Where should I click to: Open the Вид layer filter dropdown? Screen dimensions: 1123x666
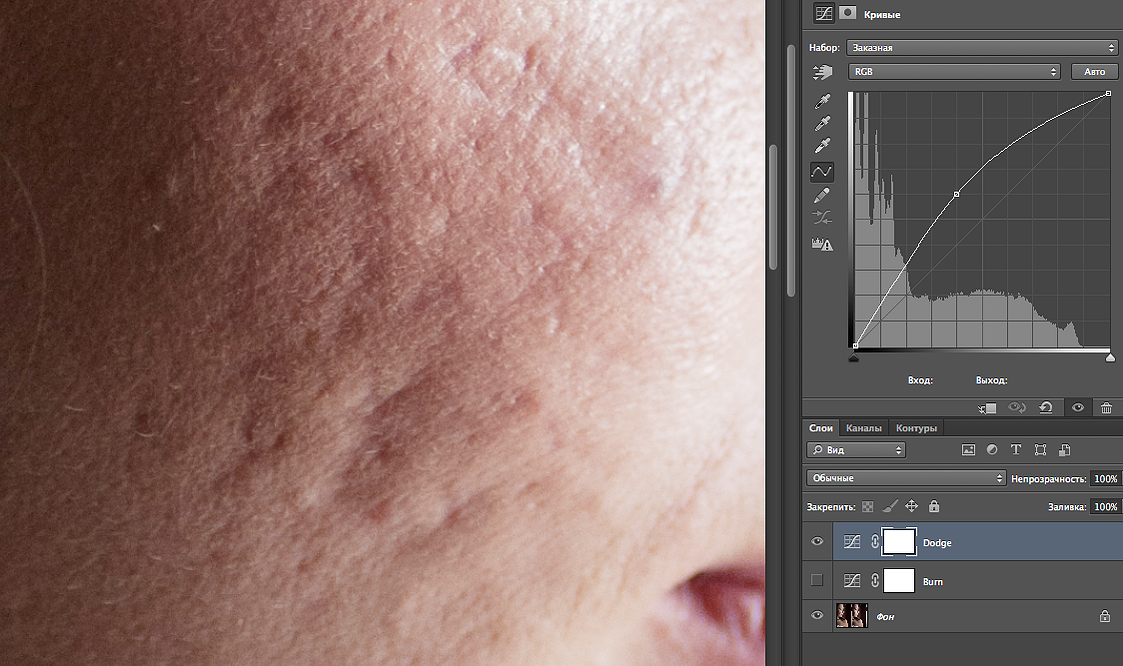[x=856, y=450]
